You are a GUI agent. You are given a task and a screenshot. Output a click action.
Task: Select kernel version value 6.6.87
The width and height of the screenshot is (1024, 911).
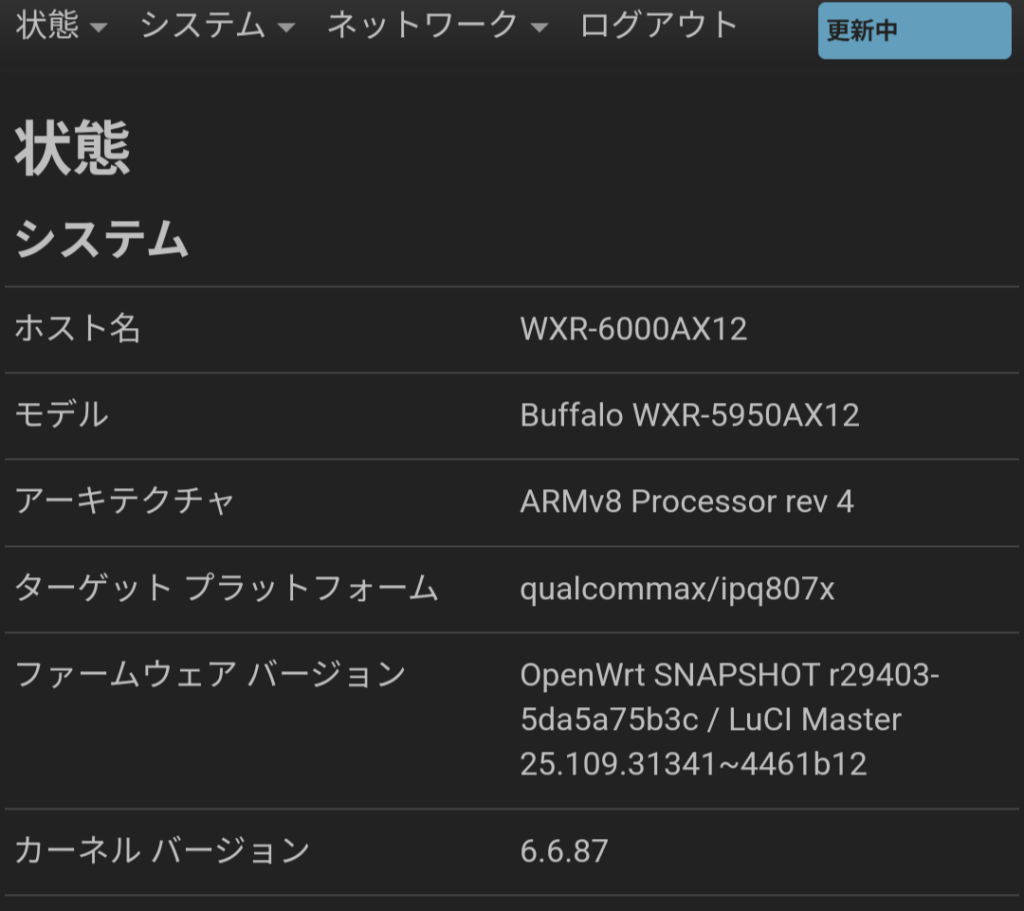point(564,852)
